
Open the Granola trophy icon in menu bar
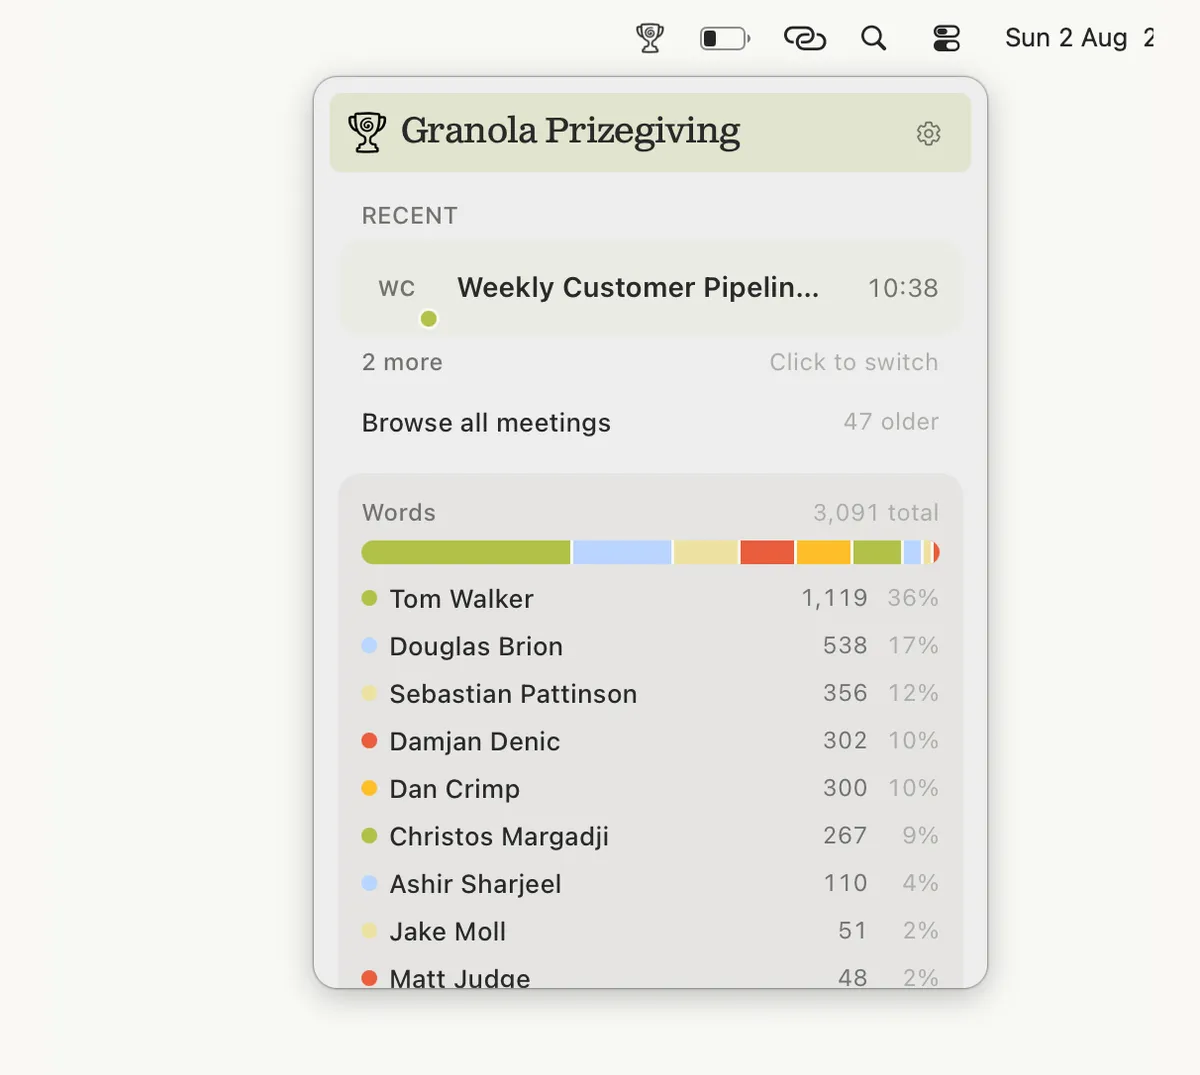650,38
